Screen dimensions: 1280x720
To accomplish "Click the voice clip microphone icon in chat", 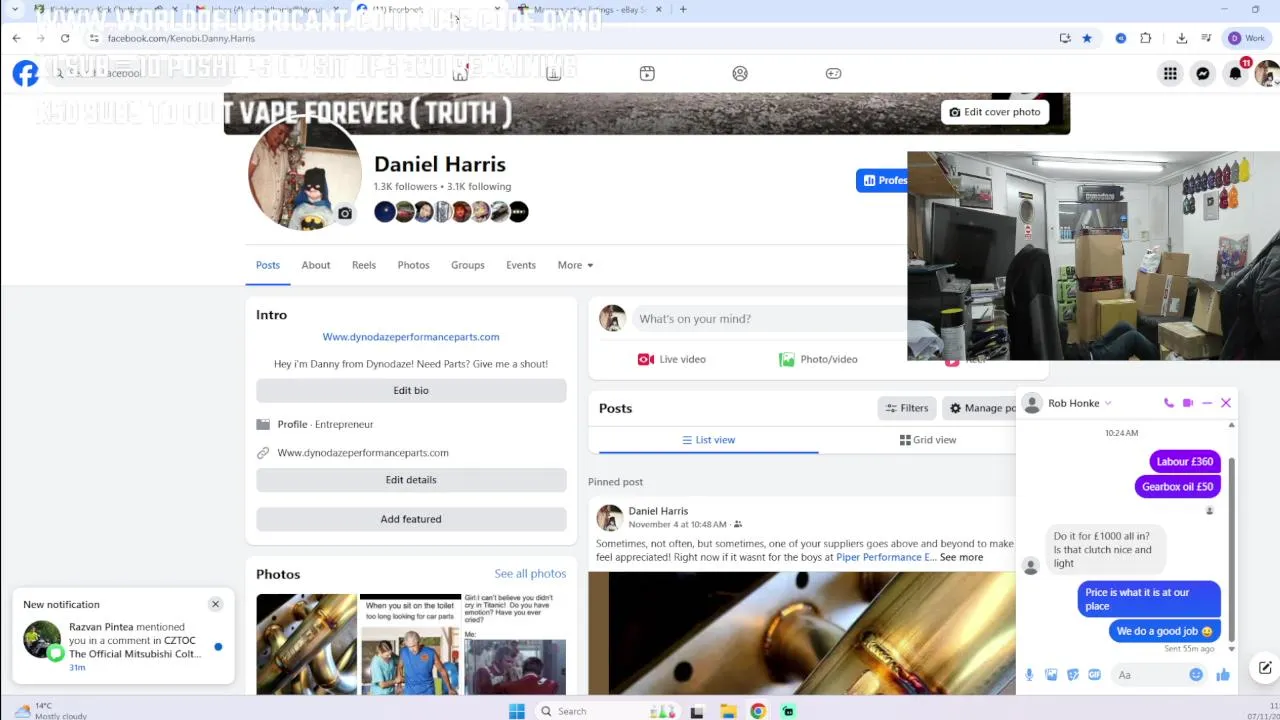I will coord(1029,675).
